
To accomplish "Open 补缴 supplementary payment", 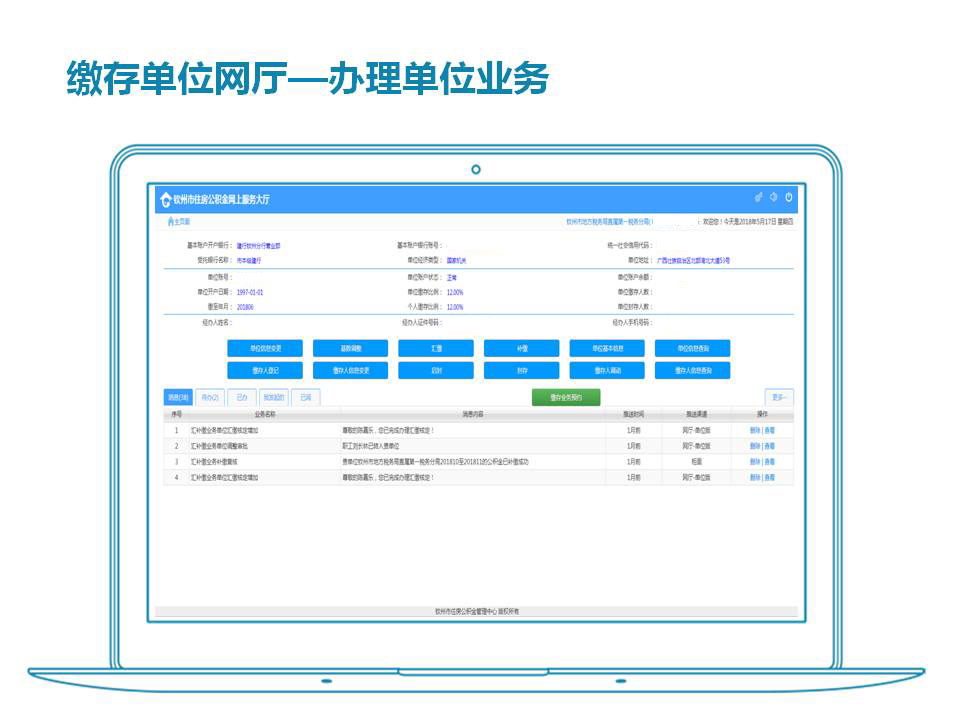I will (522, 349).
